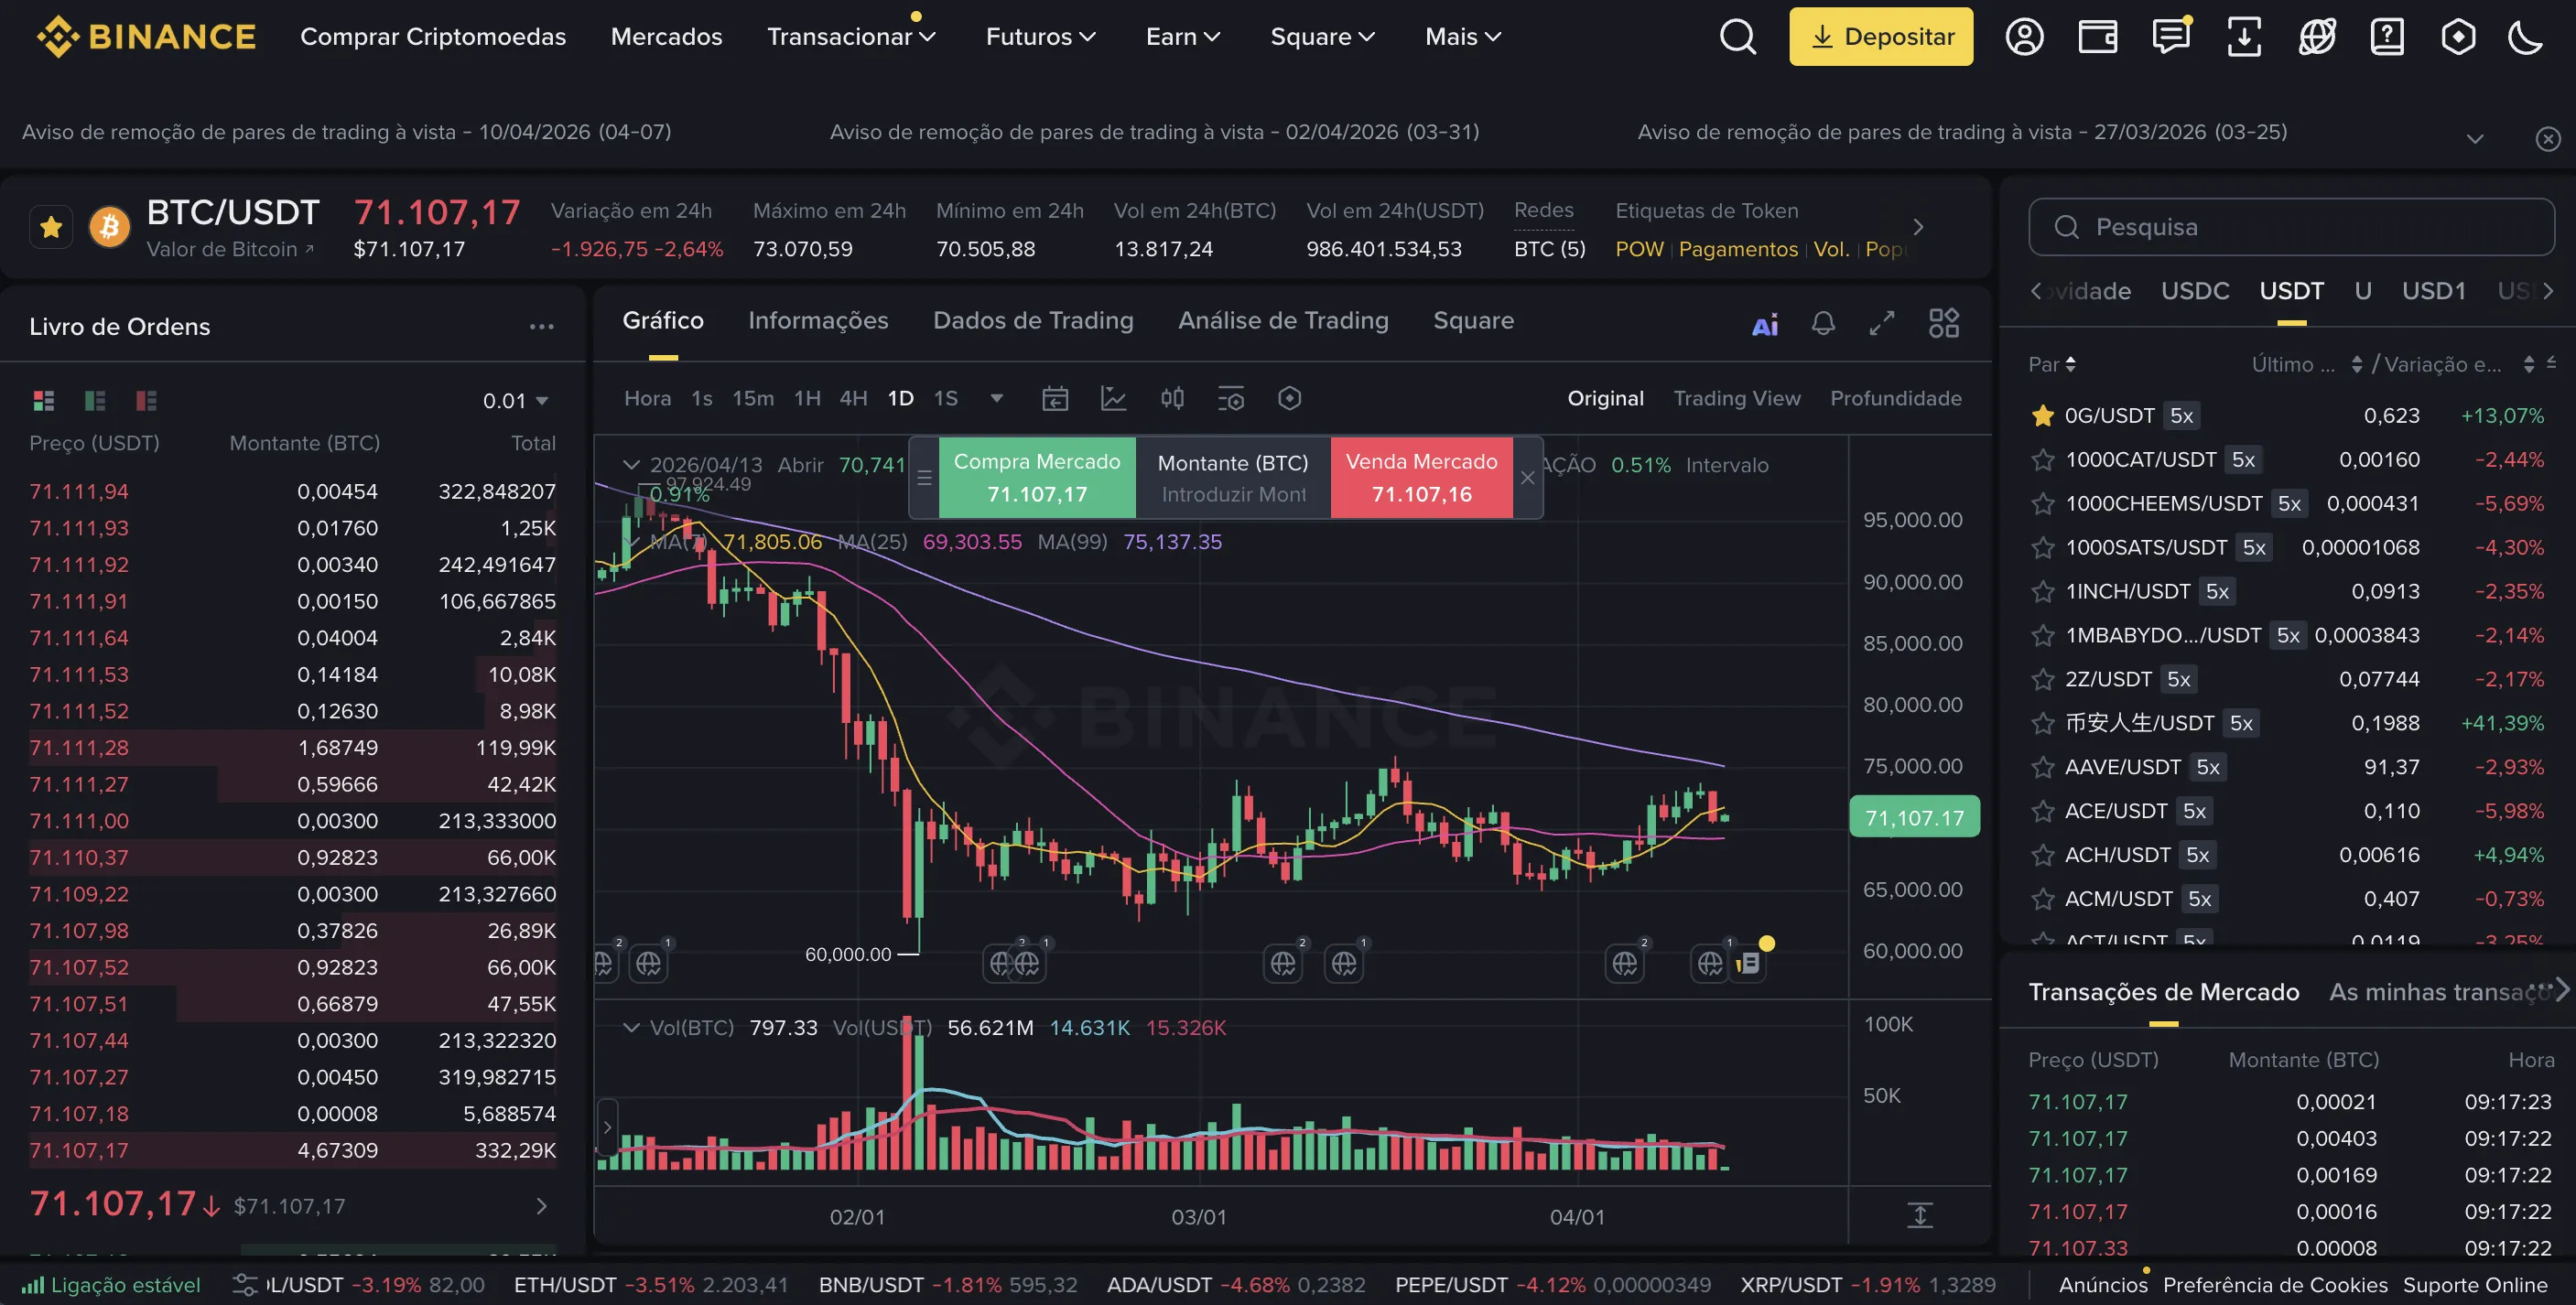2576x1305 pixels.
Task: Click the Pesquisa search field
Action: 2290,226
